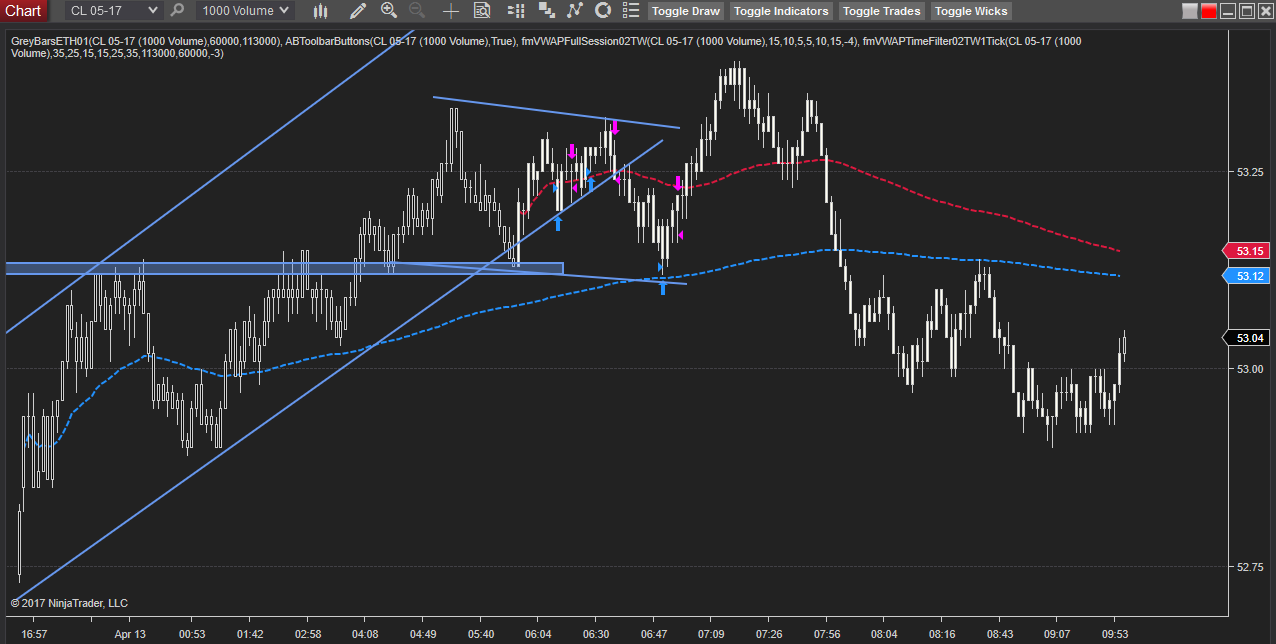Click the Toggle Wicks button
1276x644 pixels.
coord(972,11)
